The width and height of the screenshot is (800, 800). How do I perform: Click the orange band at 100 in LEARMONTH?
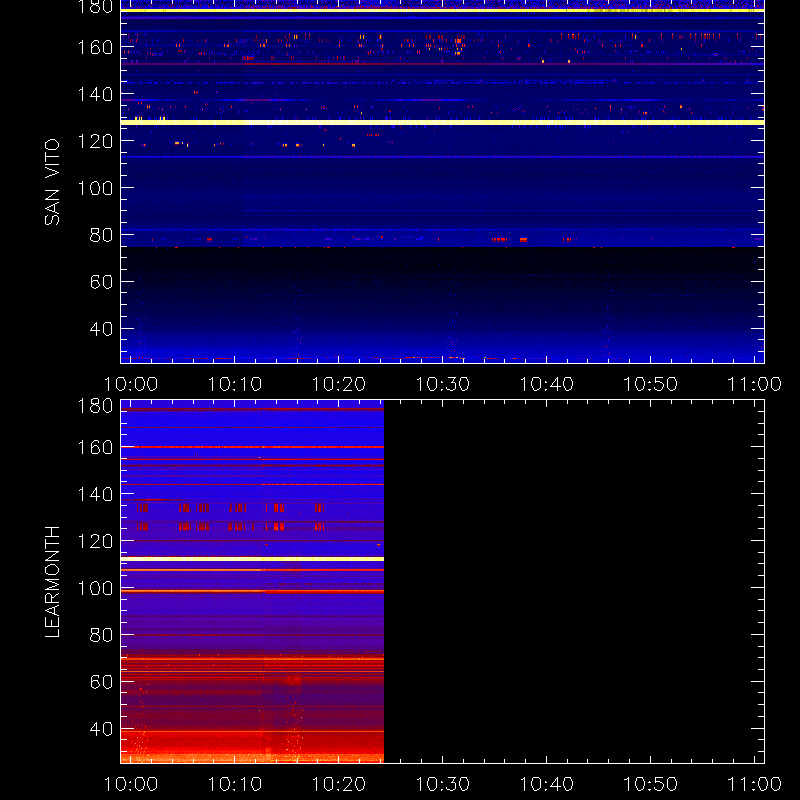[252, 591]
